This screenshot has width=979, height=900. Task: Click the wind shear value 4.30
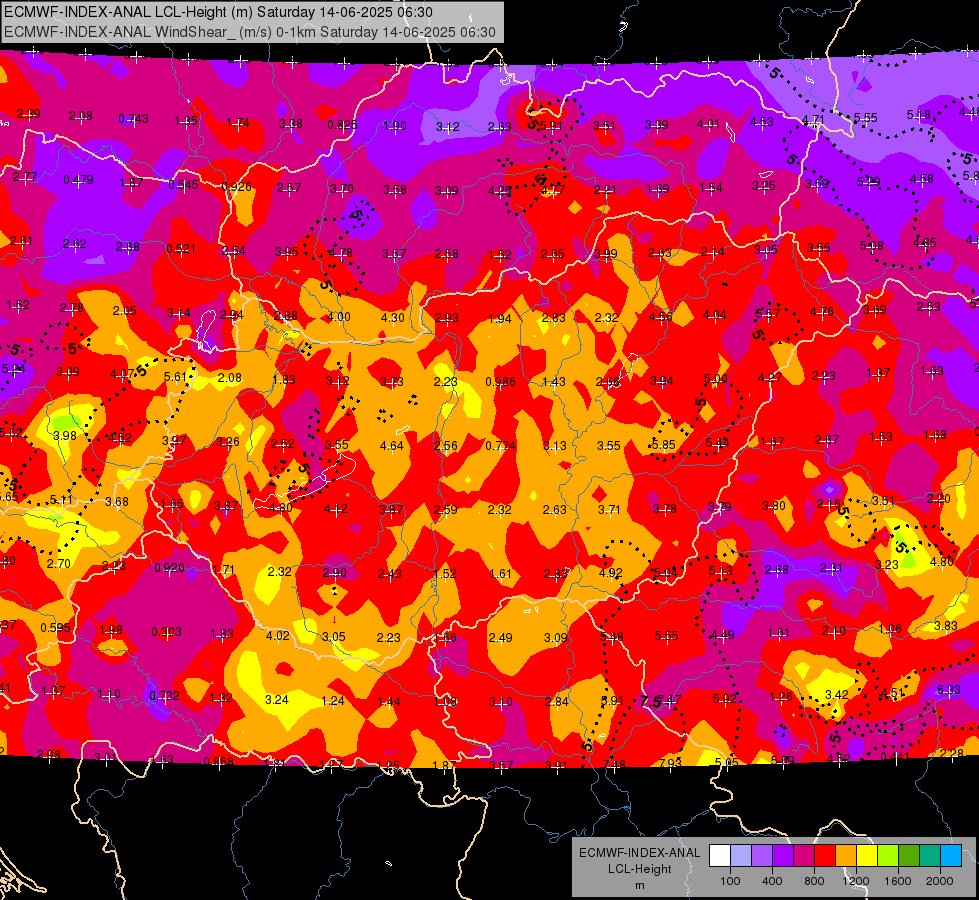(x=393, y=318)
